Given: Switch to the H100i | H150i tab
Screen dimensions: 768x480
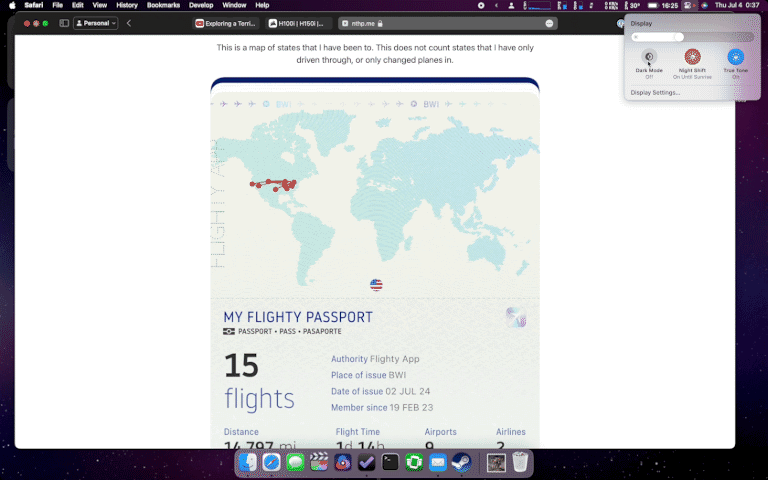Looking at the screenshot, I should [297, 23].
